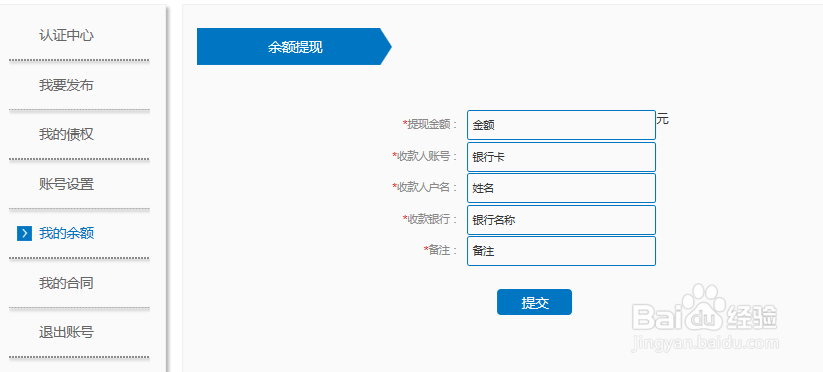Submit the form with 提交 button
Screen dimensions: 823x372
click(x=534, y=302)
